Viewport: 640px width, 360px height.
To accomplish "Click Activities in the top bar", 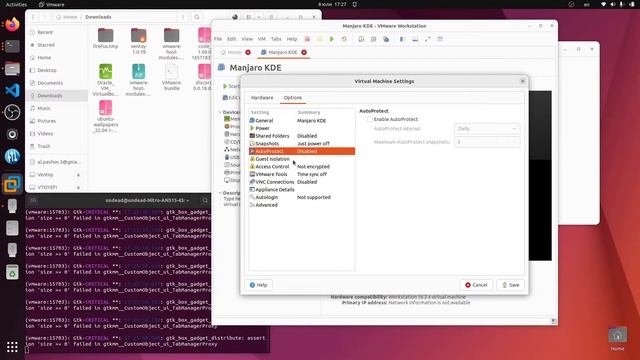I will click(x=16, y=4).
